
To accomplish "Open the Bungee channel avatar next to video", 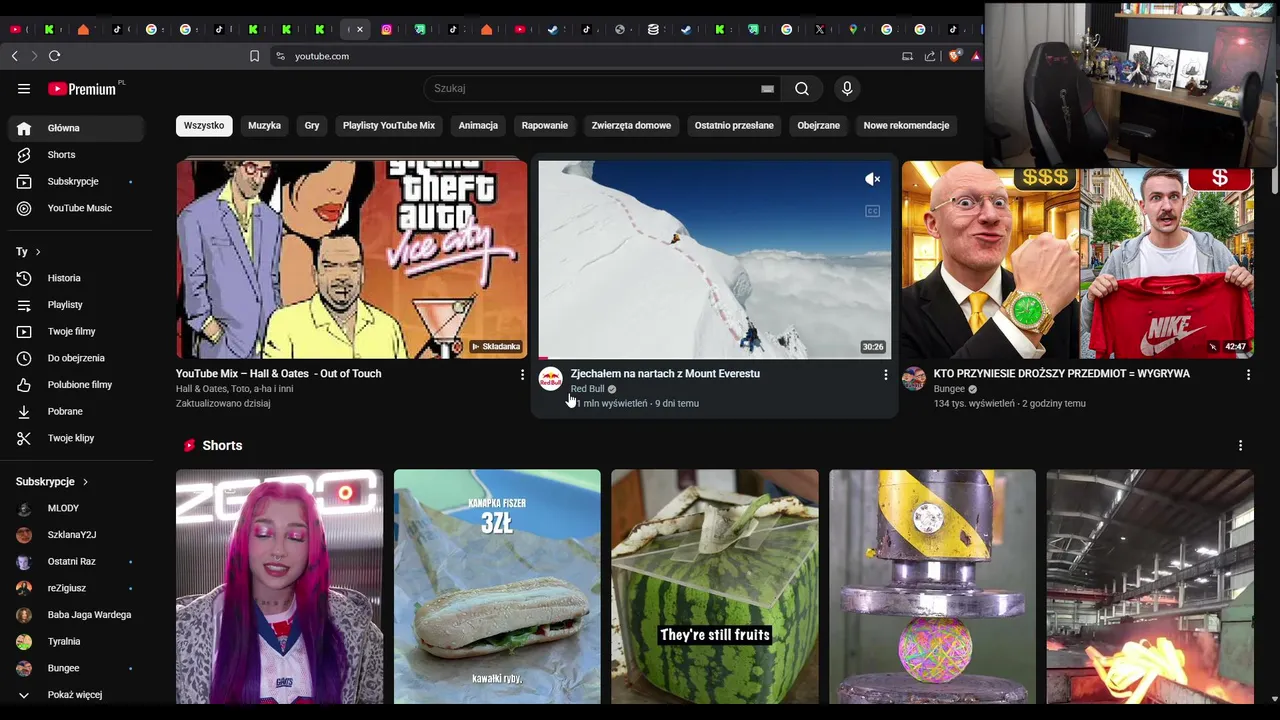I will 914,379.
